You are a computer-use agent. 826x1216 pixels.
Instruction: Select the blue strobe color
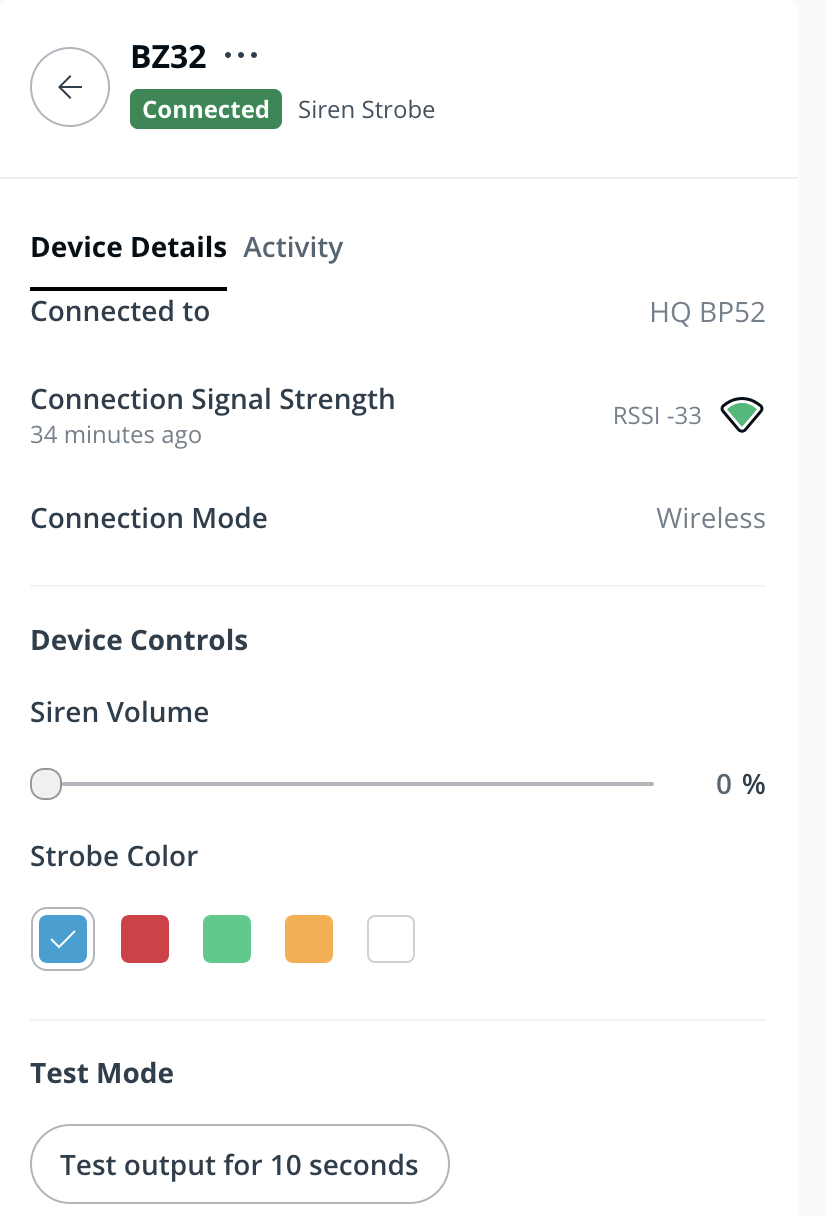click(63, 939)
